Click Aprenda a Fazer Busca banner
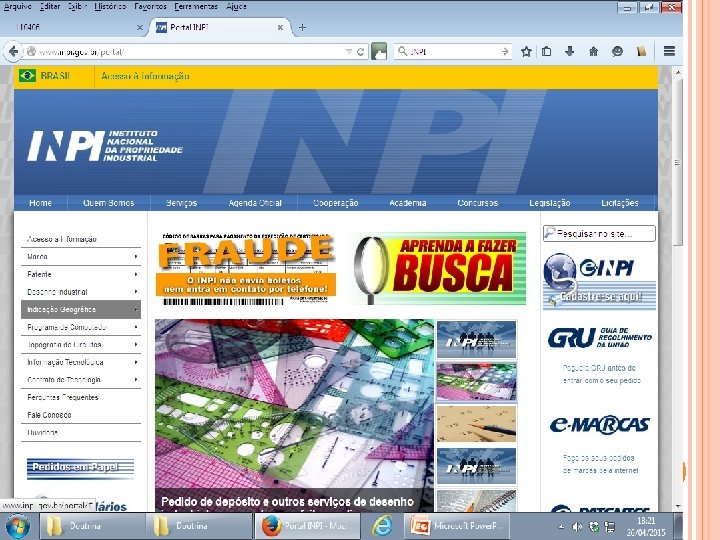 click(x=440, y=269)
